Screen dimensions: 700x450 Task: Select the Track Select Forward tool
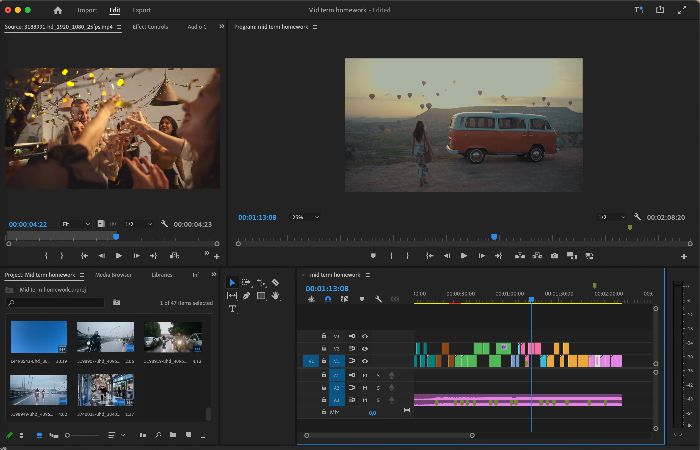[x=246, y=283]
